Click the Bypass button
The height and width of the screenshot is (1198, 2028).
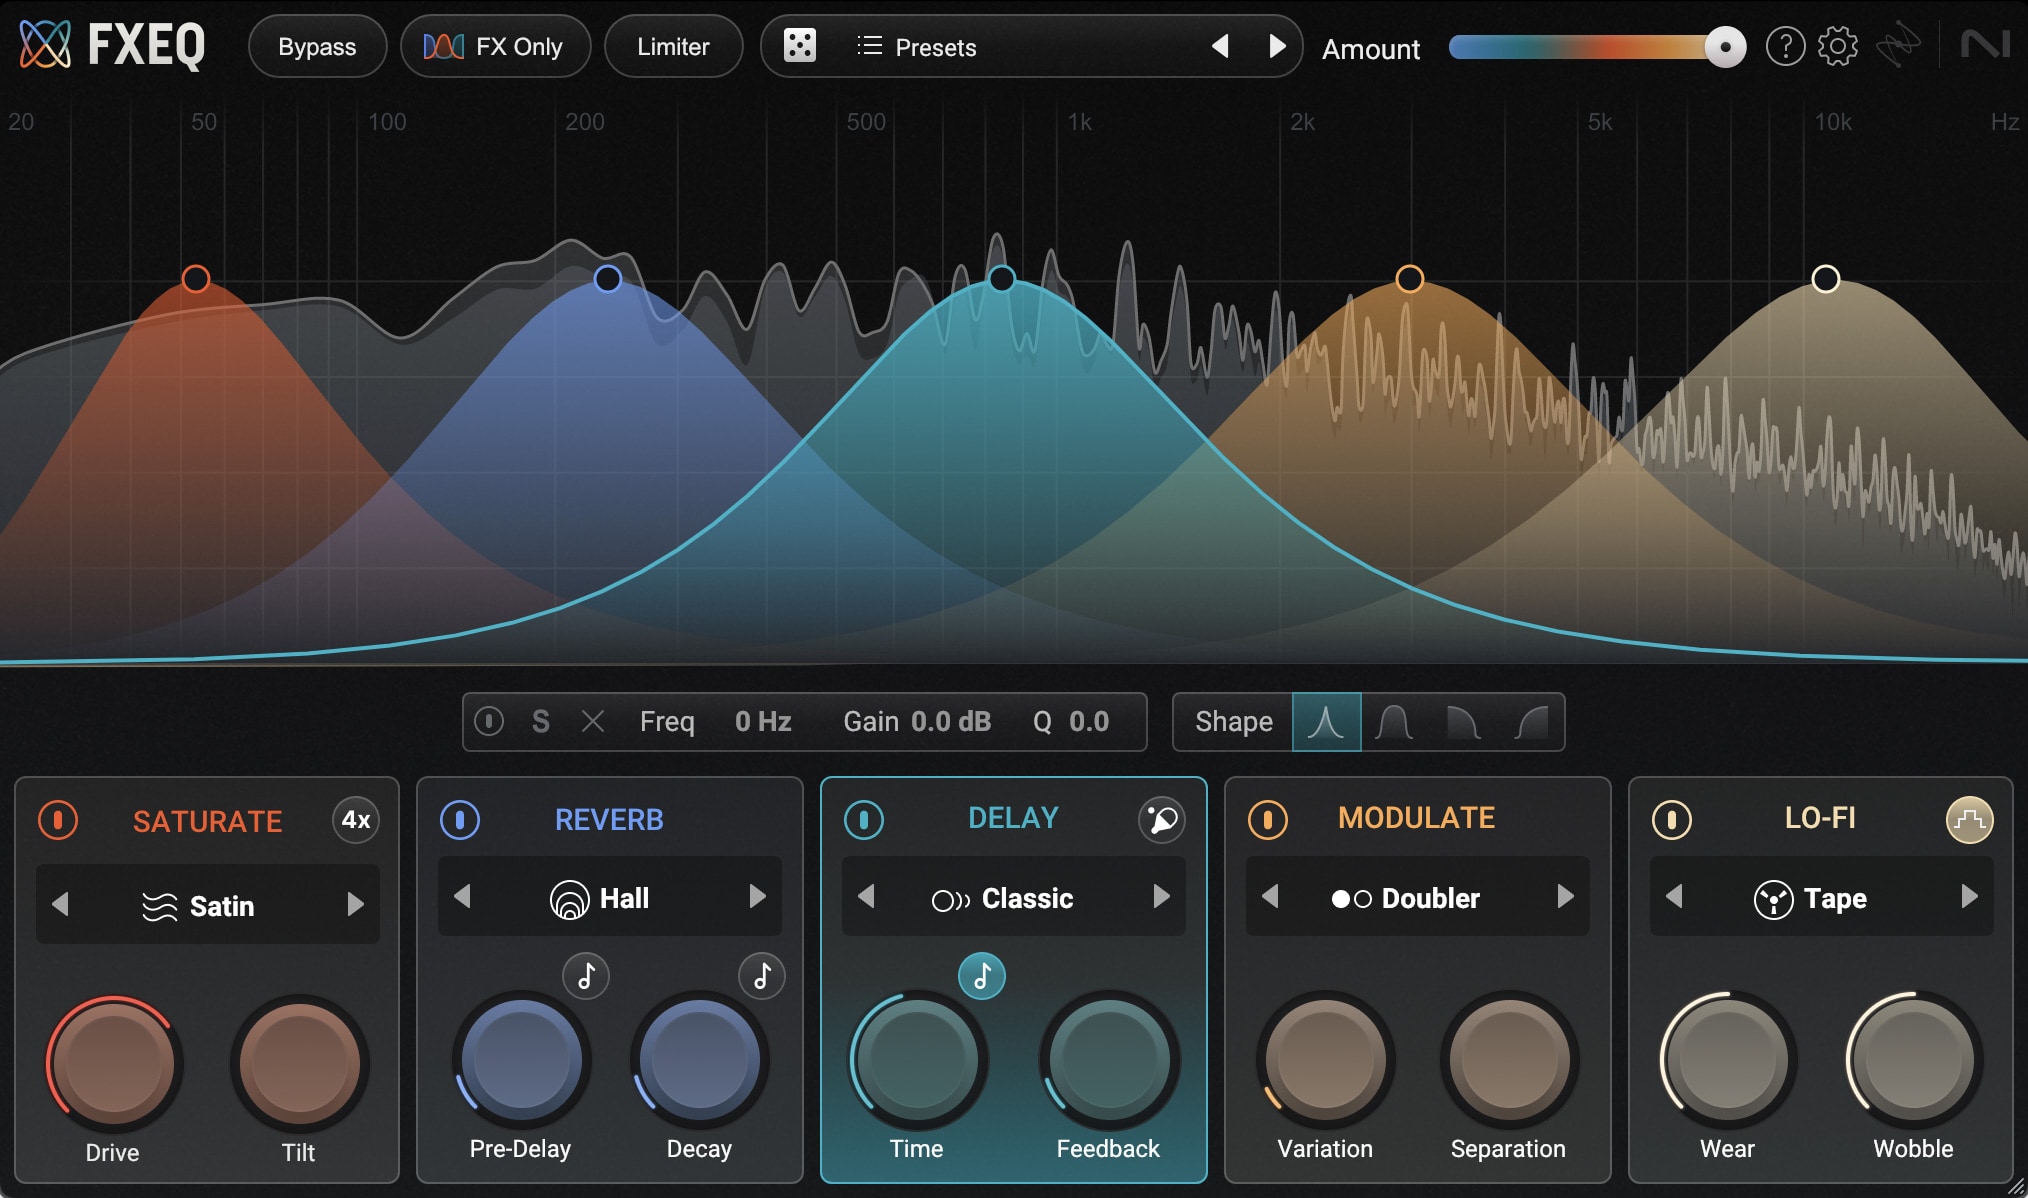(x=317, y=47)
